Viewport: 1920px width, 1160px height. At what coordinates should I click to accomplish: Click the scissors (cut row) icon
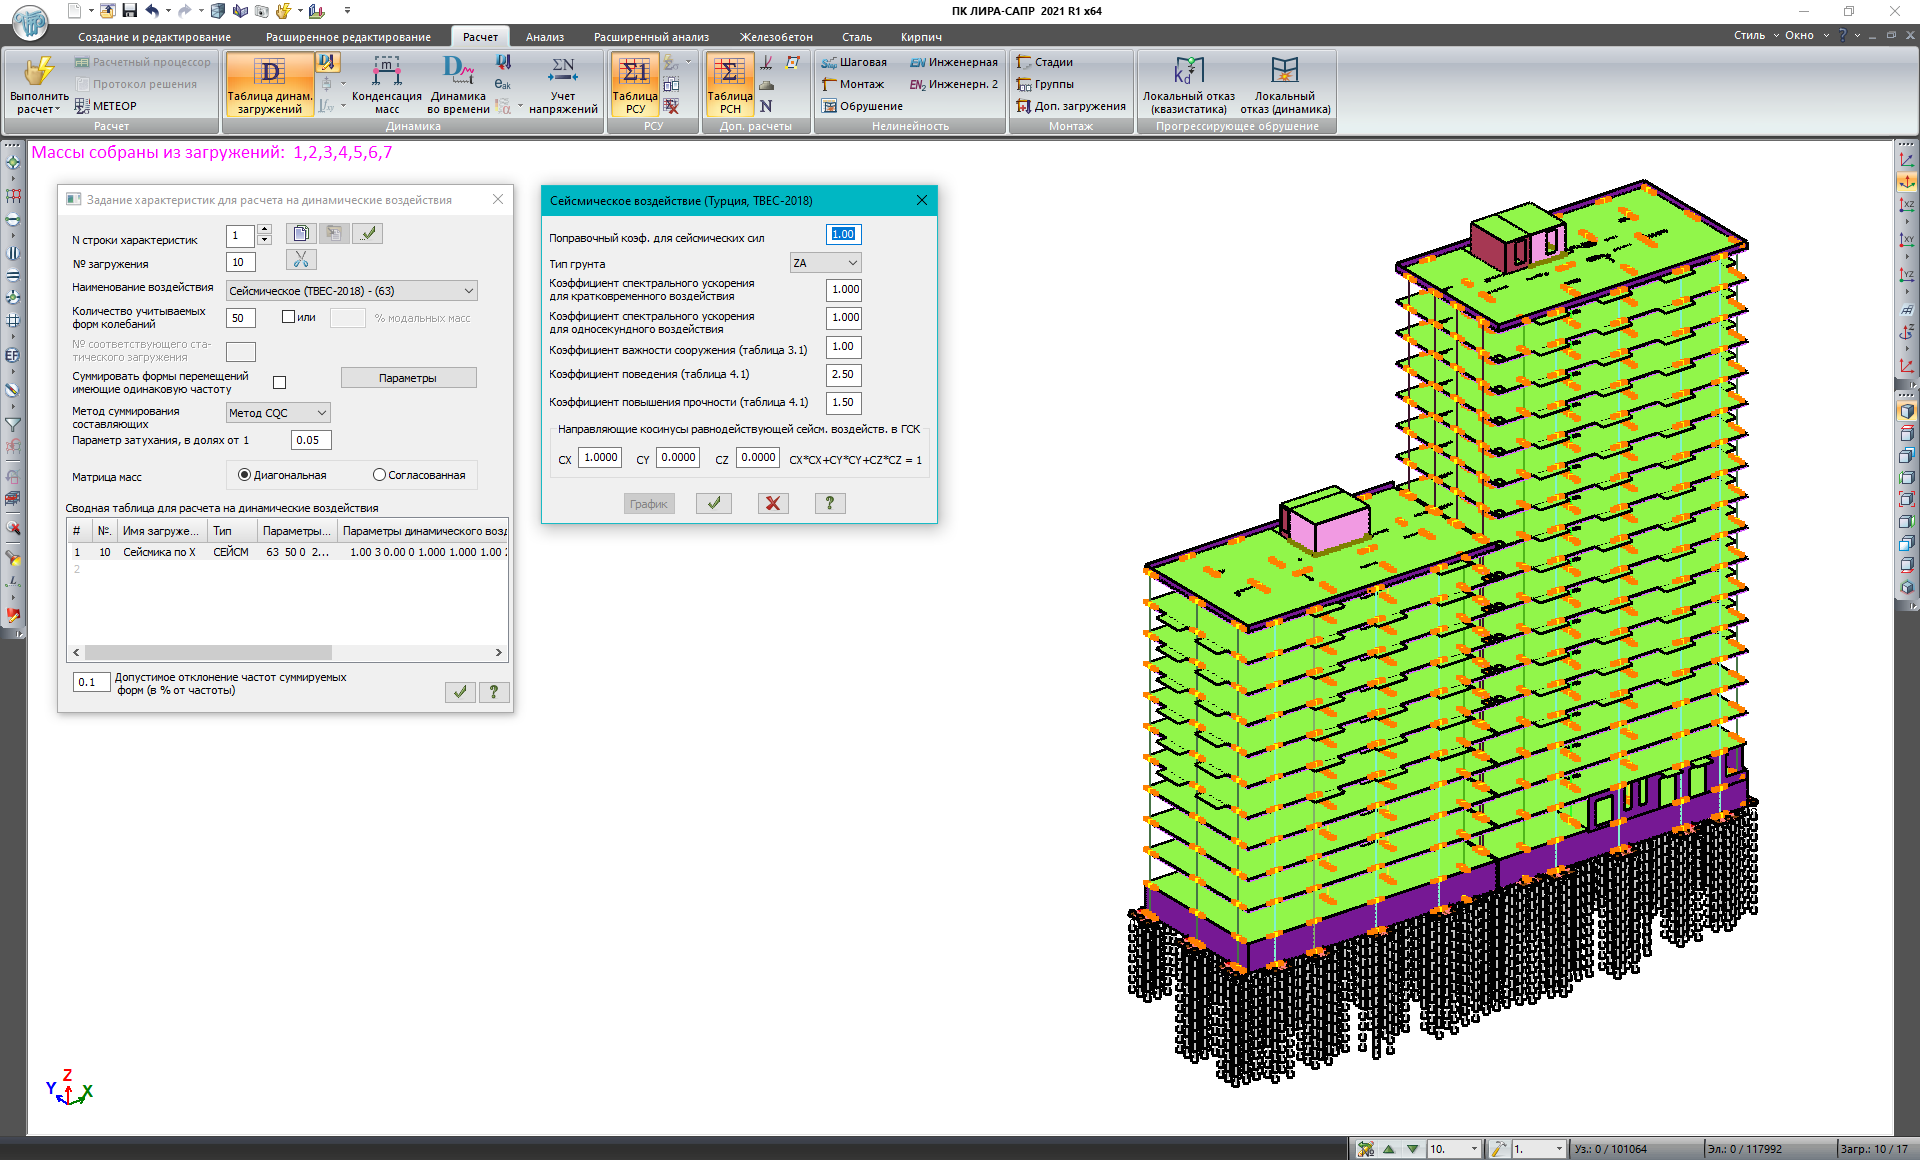(x=301, y=260)
